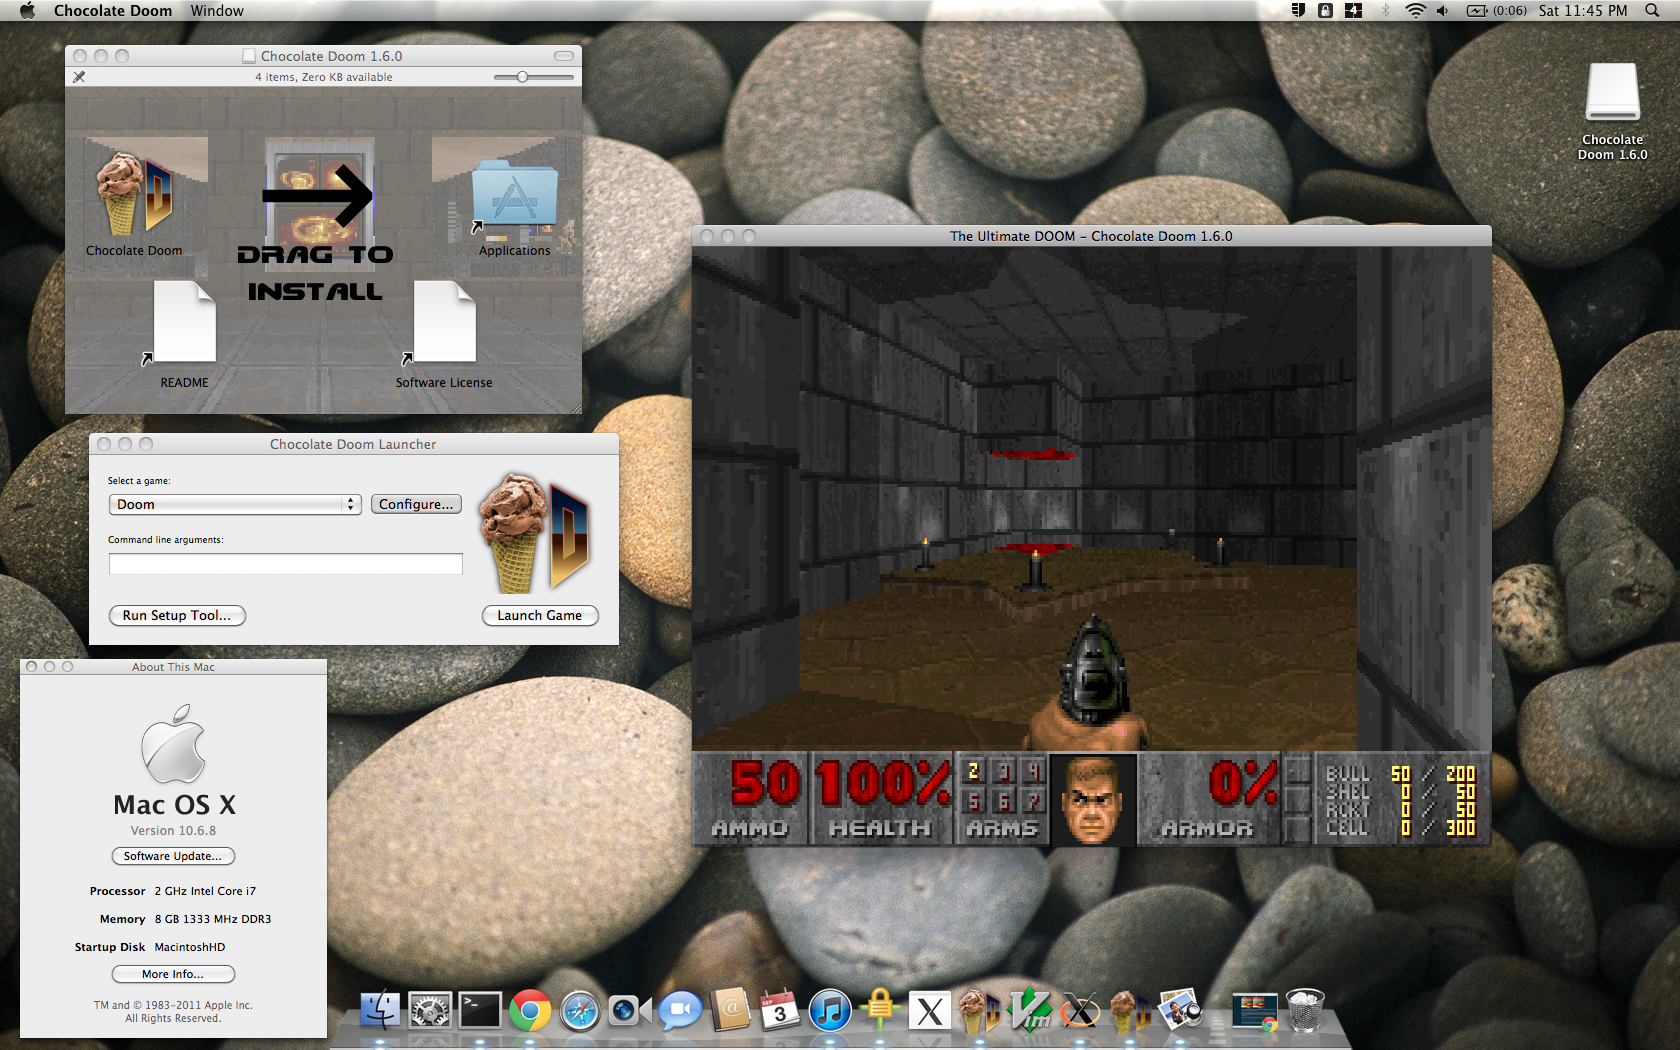Open the Chocolate Doom application menu
Viewport: 1680px width, 1050px height.
tap(113, 11)
